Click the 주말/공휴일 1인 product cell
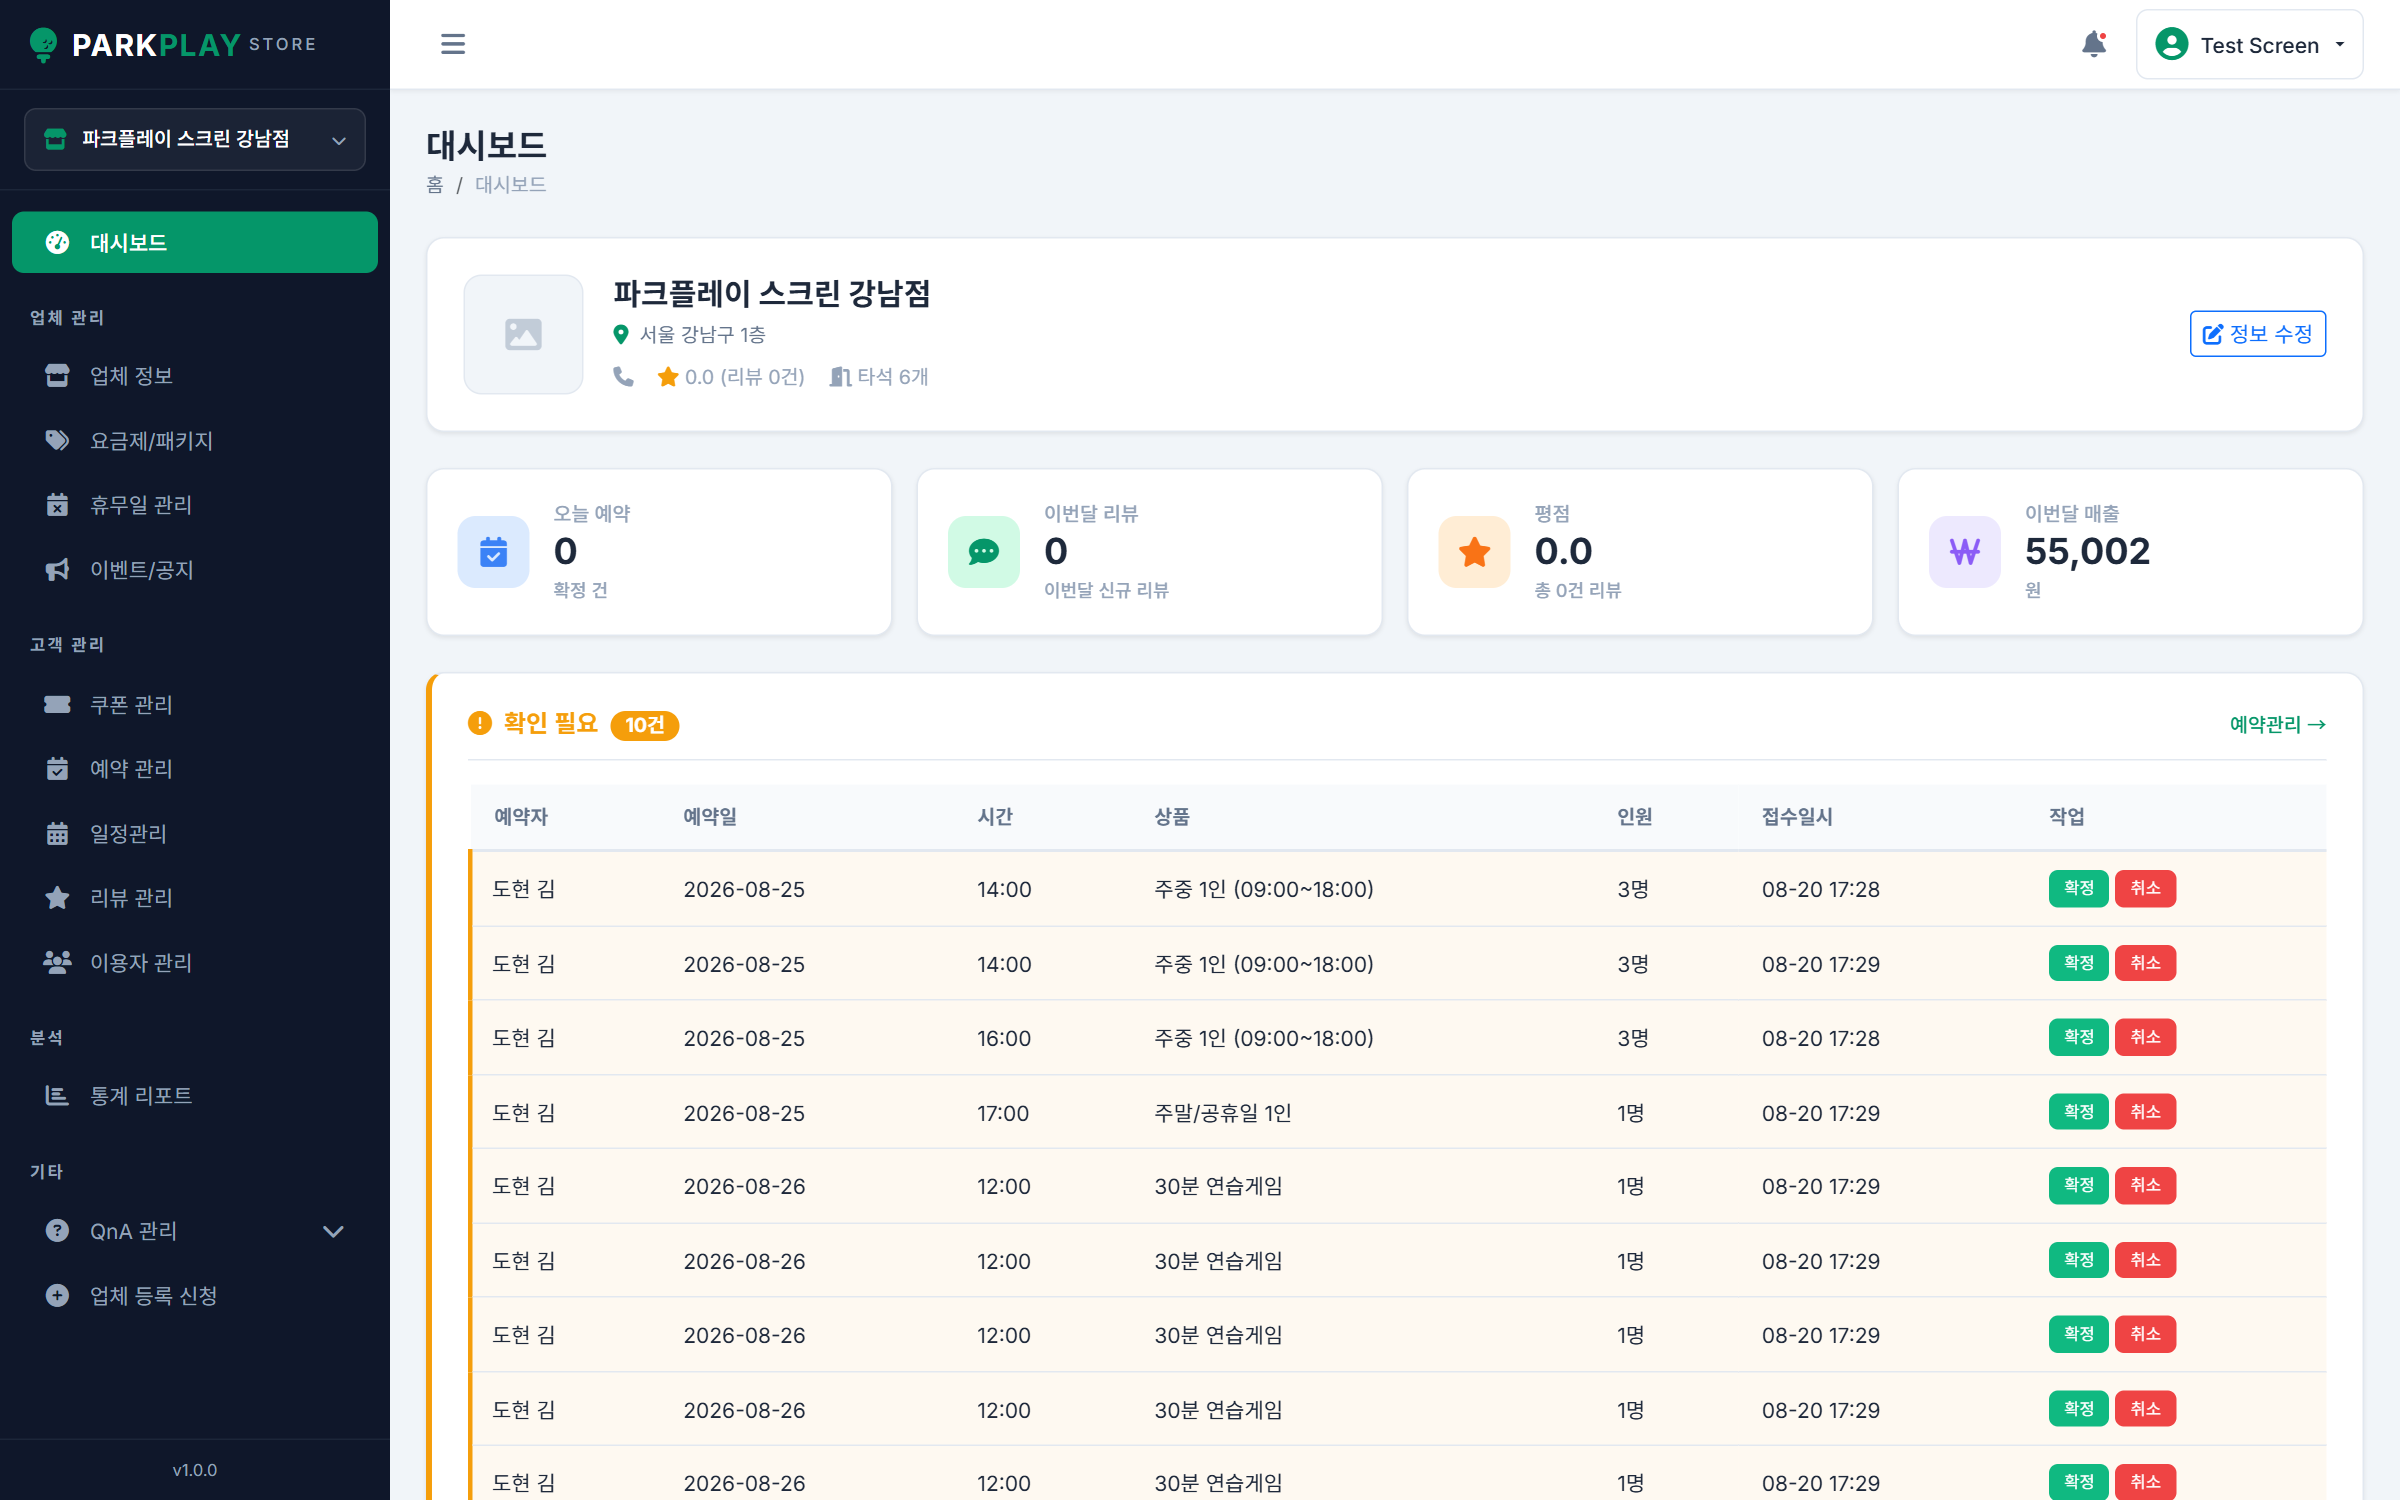The image size is (2400, 1500). pos(1223,1113)
